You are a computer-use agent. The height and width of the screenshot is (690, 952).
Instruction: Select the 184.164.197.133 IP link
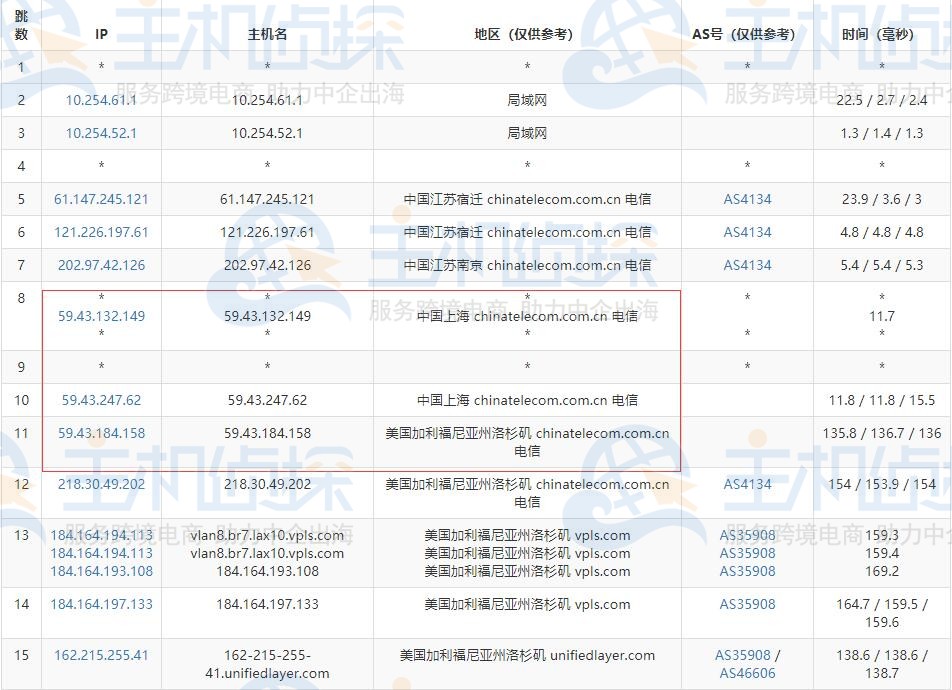pyautogui.click(x=100, y=604)
